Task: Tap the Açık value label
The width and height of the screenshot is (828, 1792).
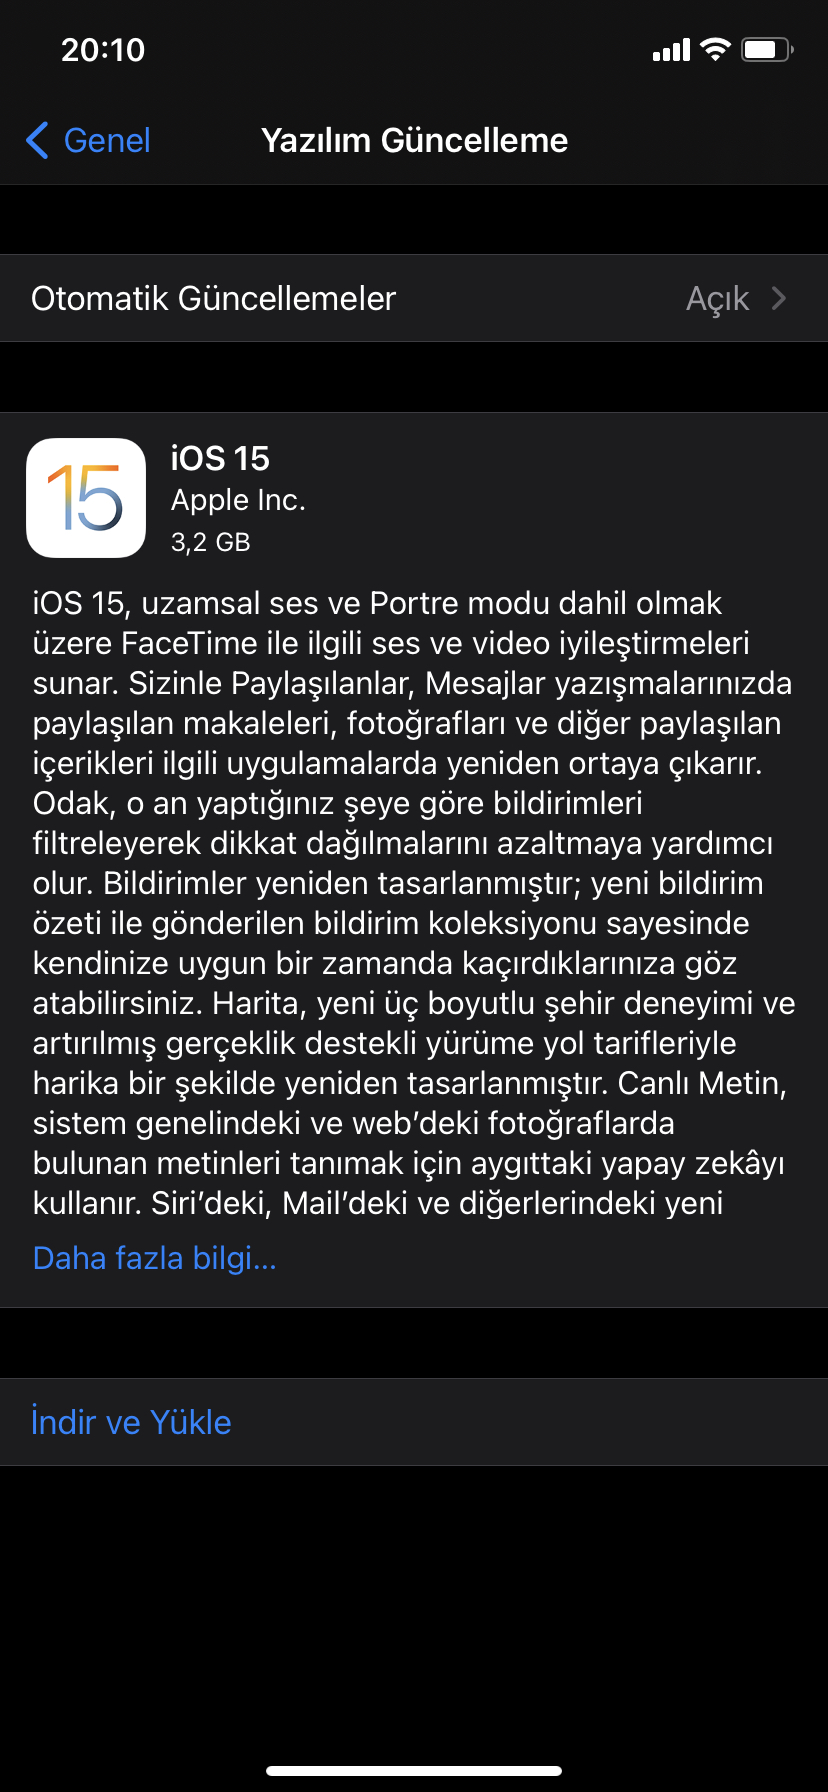Action: [x=717, y=298]
